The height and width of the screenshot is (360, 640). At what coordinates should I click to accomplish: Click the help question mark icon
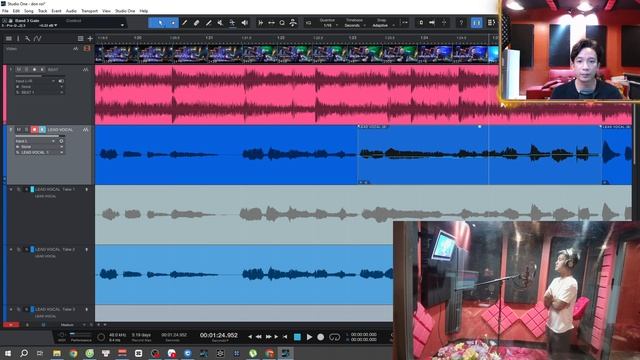(461, 23)
